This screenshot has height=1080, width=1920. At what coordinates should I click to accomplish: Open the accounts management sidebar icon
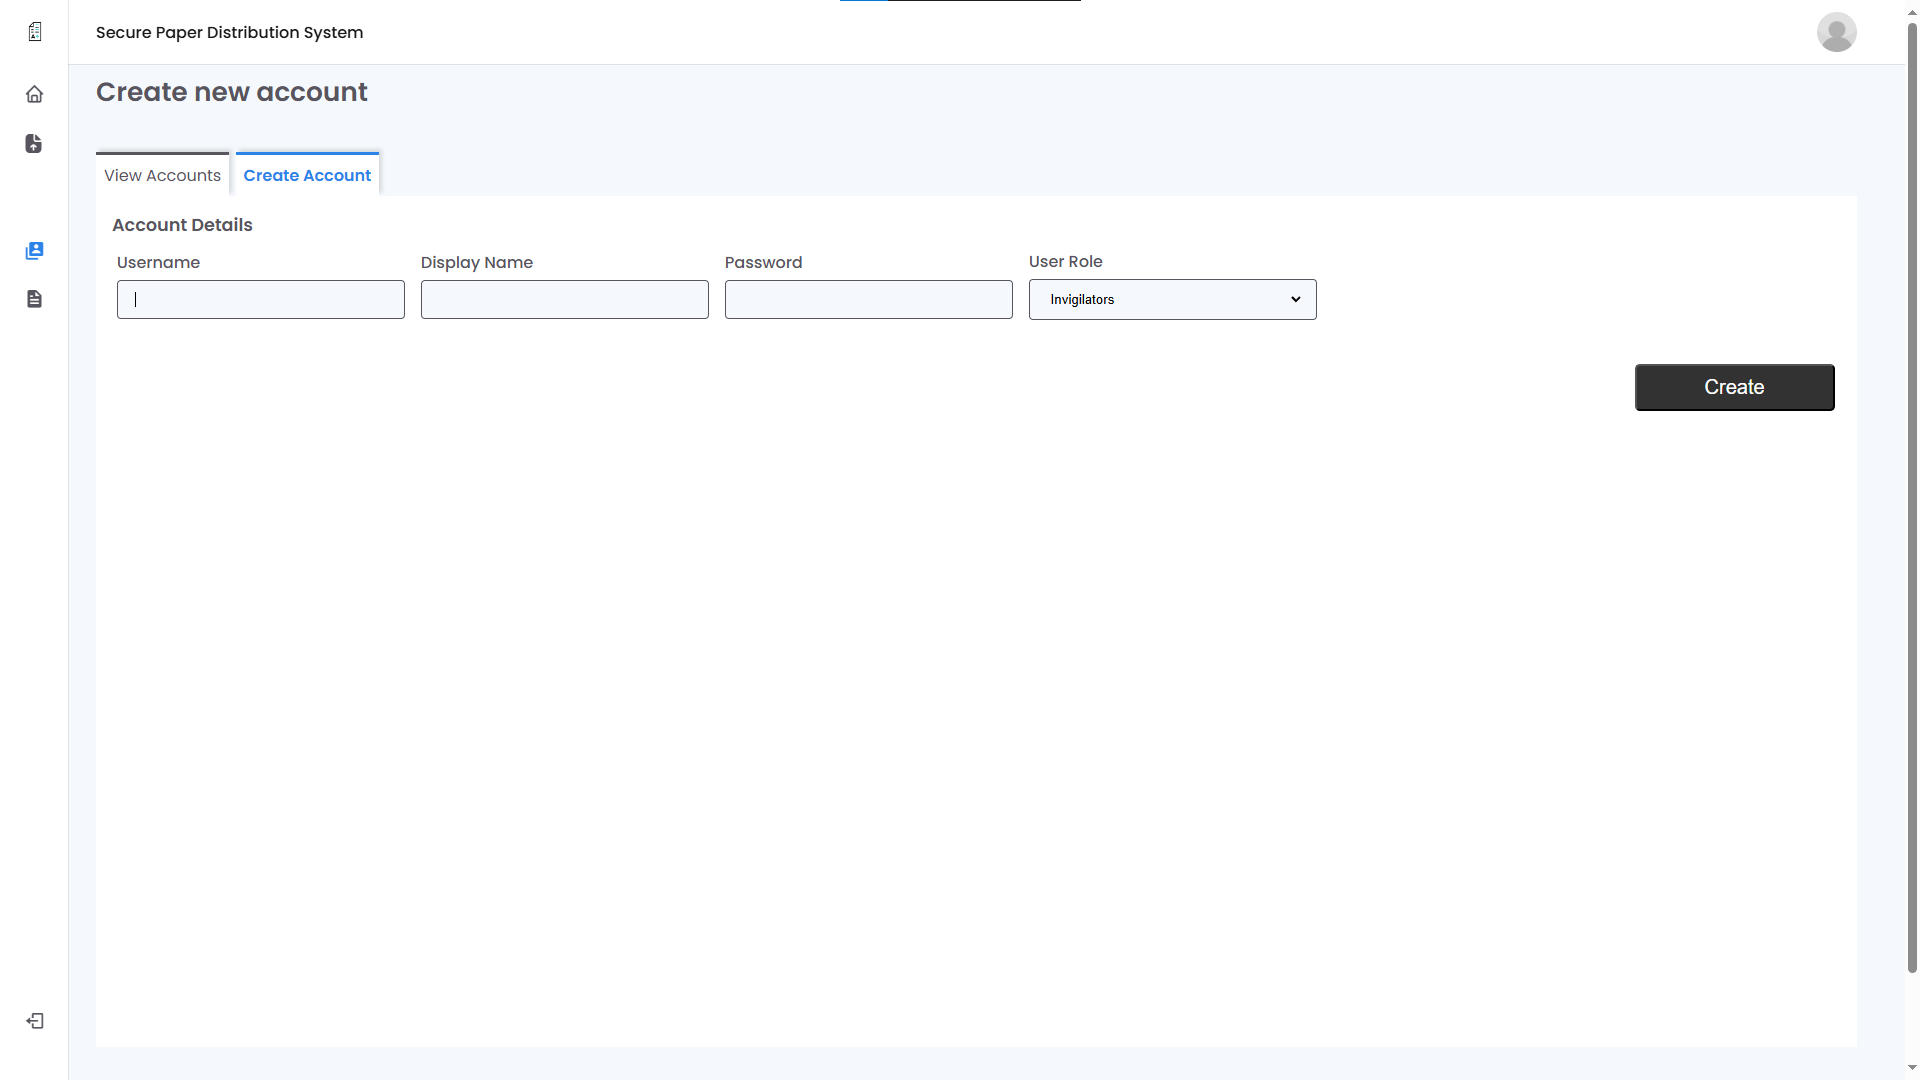(x=34, y=251)
